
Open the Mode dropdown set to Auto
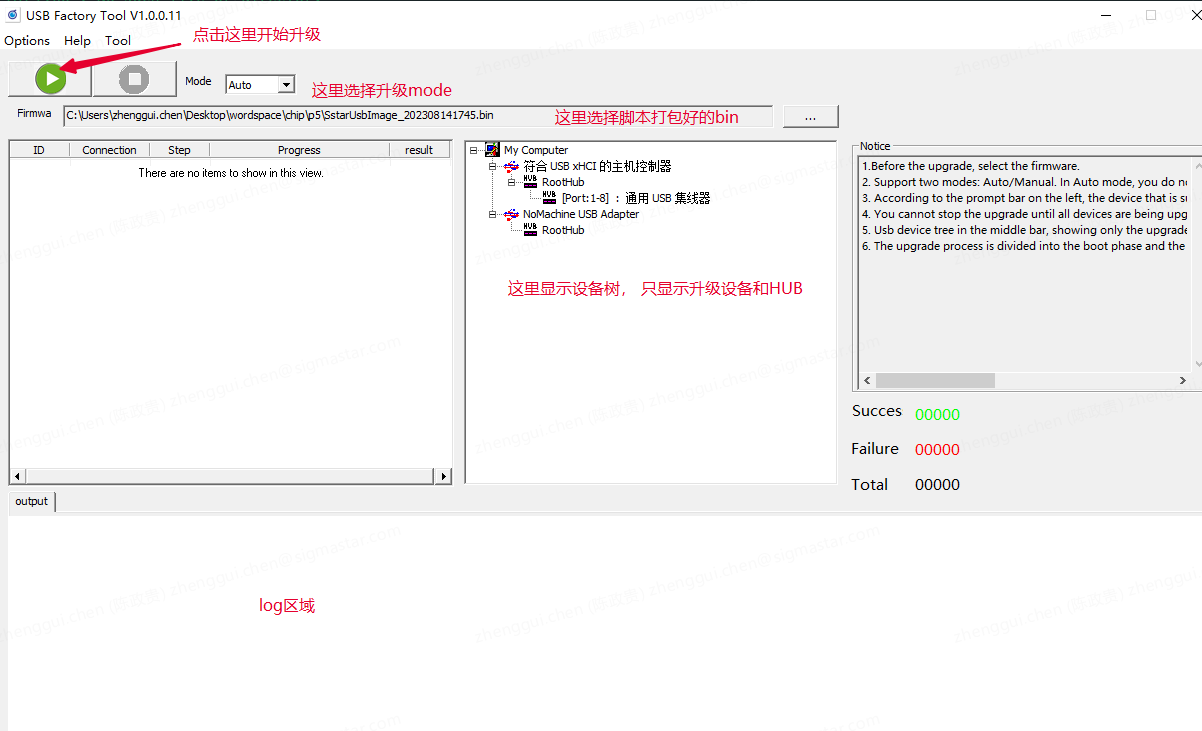[x=285, y=85]
